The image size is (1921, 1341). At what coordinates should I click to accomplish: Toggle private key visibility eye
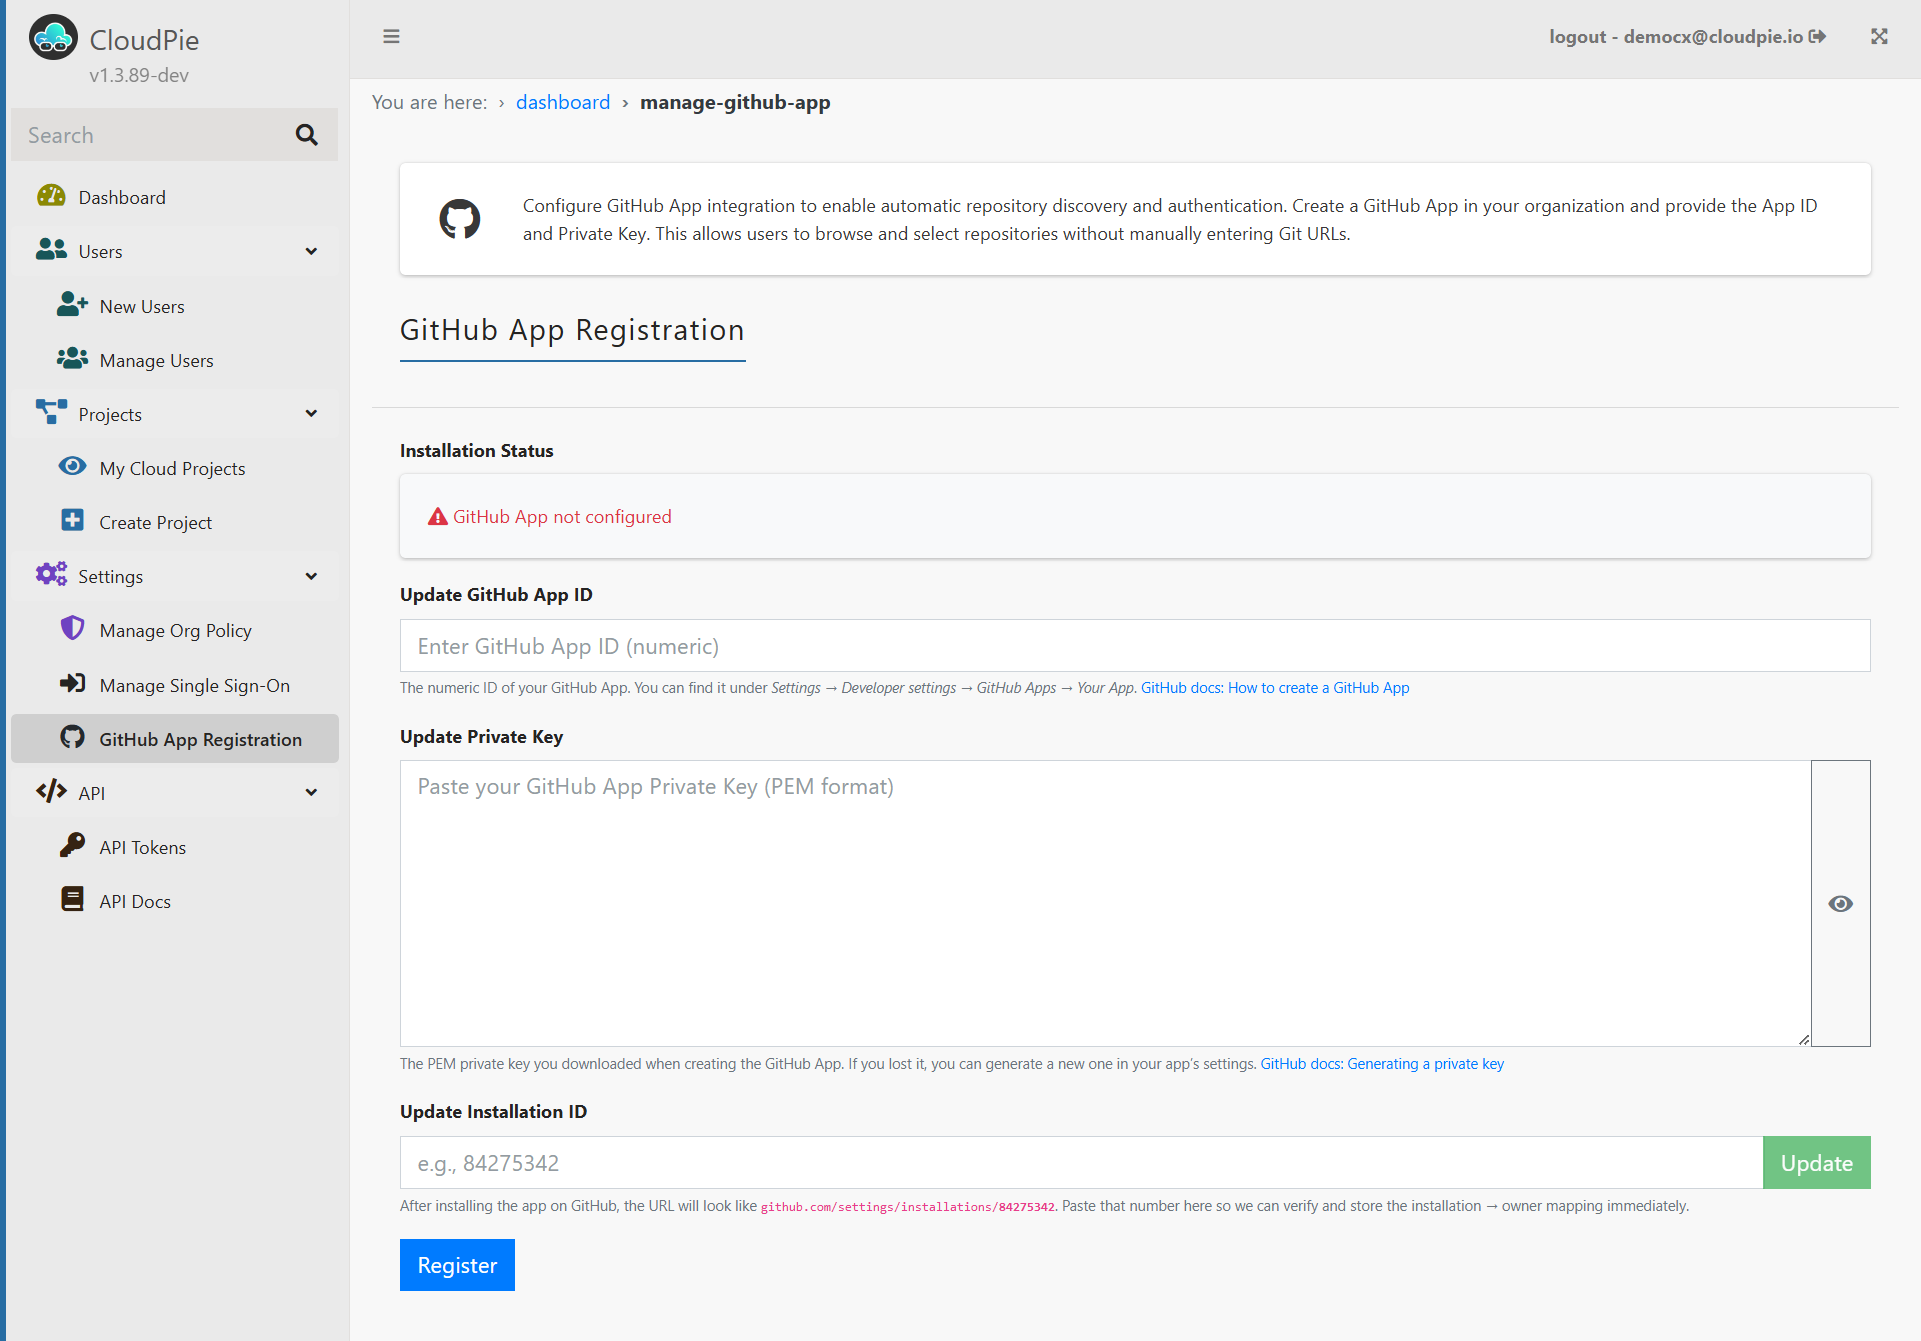pyautogui.click(x=1840, y=903)
